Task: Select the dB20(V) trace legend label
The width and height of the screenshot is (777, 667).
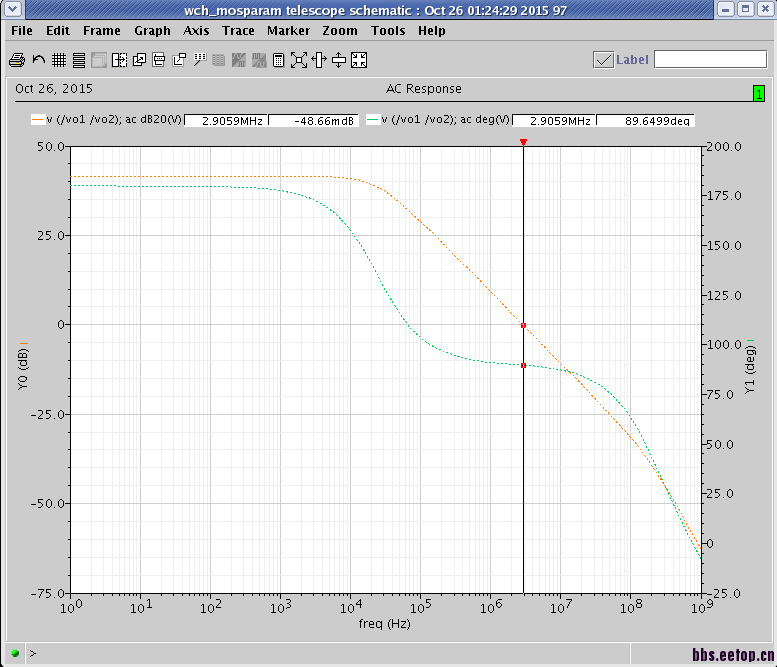Action: coord(114,119)
